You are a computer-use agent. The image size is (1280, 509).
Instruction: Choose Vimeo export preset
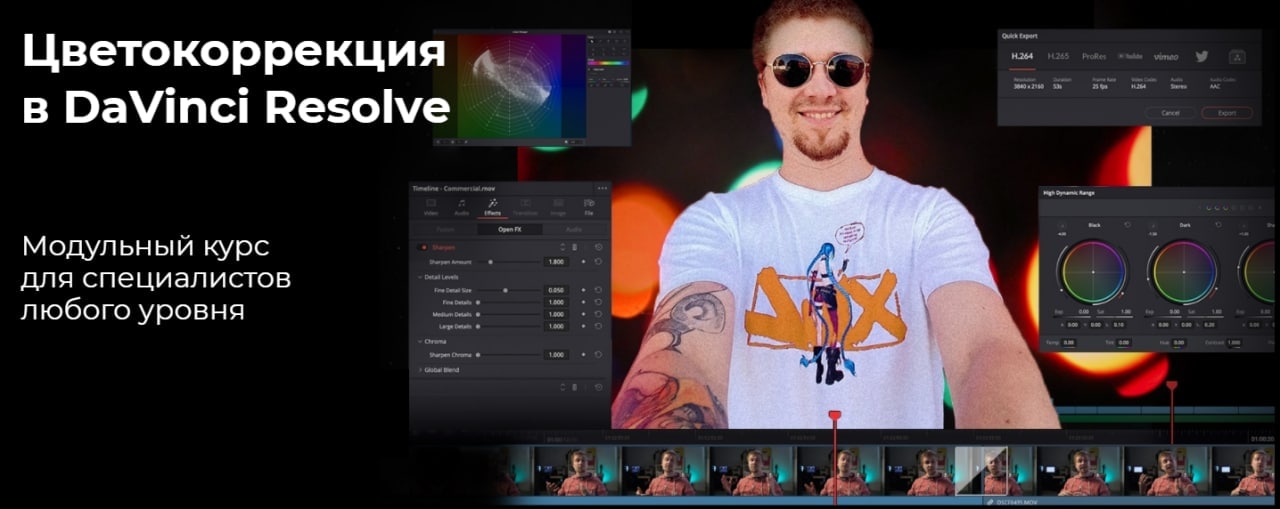pyautogui.click(x=1166, y=56)
